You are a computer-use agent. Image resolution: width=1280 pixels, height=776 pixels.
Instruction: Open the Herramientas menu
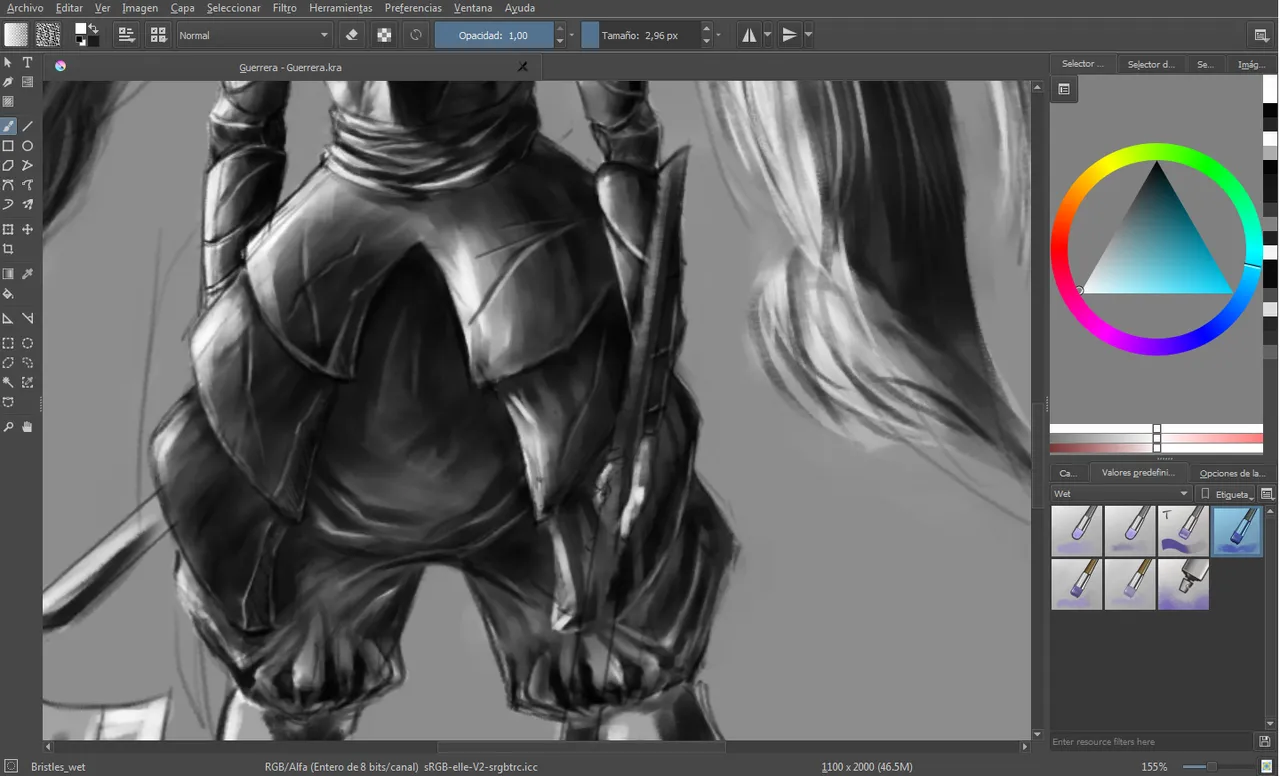coord(340,8)
